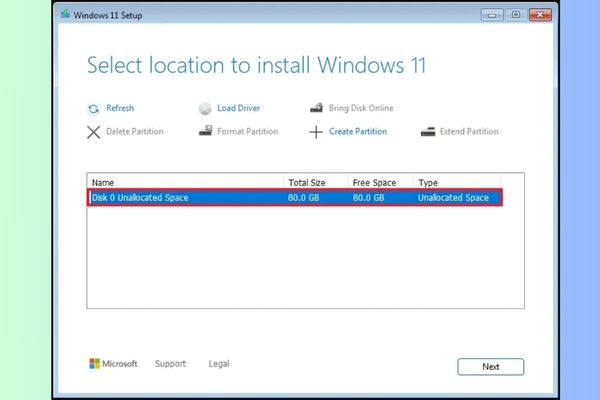The image size is (600, 400).
Task: Click the Load Driver disc icon
Action: click(x=205, y=109)
